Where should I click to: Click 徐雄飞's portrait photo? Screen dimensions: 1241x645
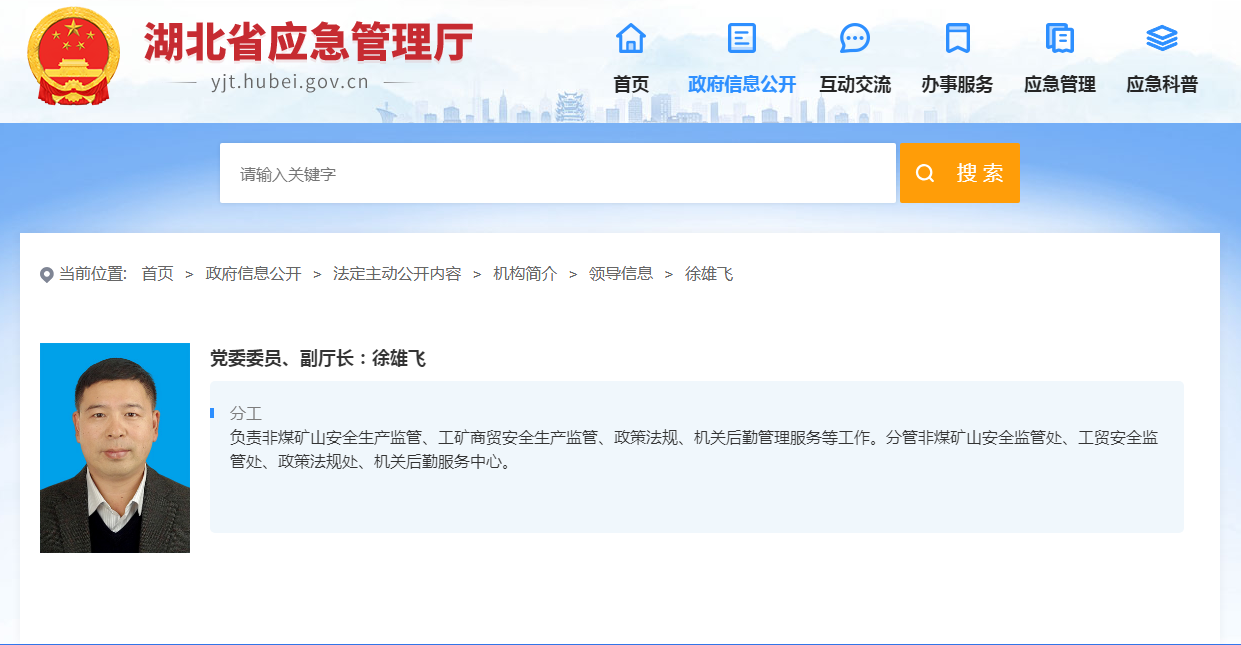114,446
